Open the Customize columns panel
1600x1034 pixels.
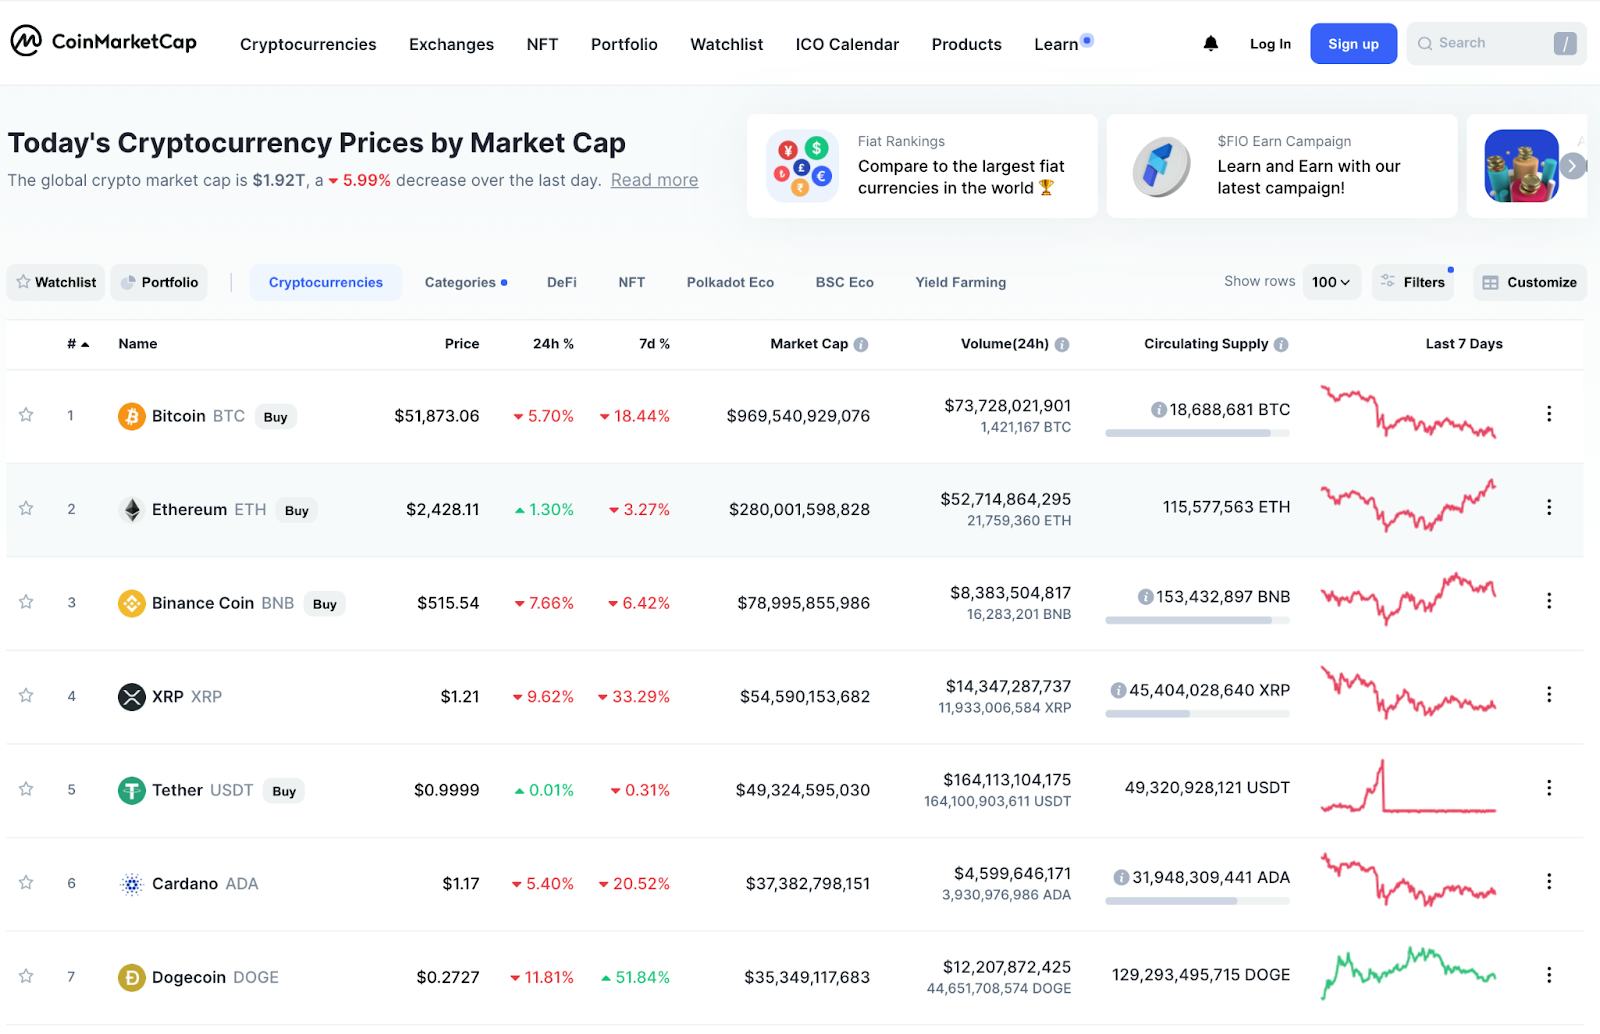point(1529,282)
